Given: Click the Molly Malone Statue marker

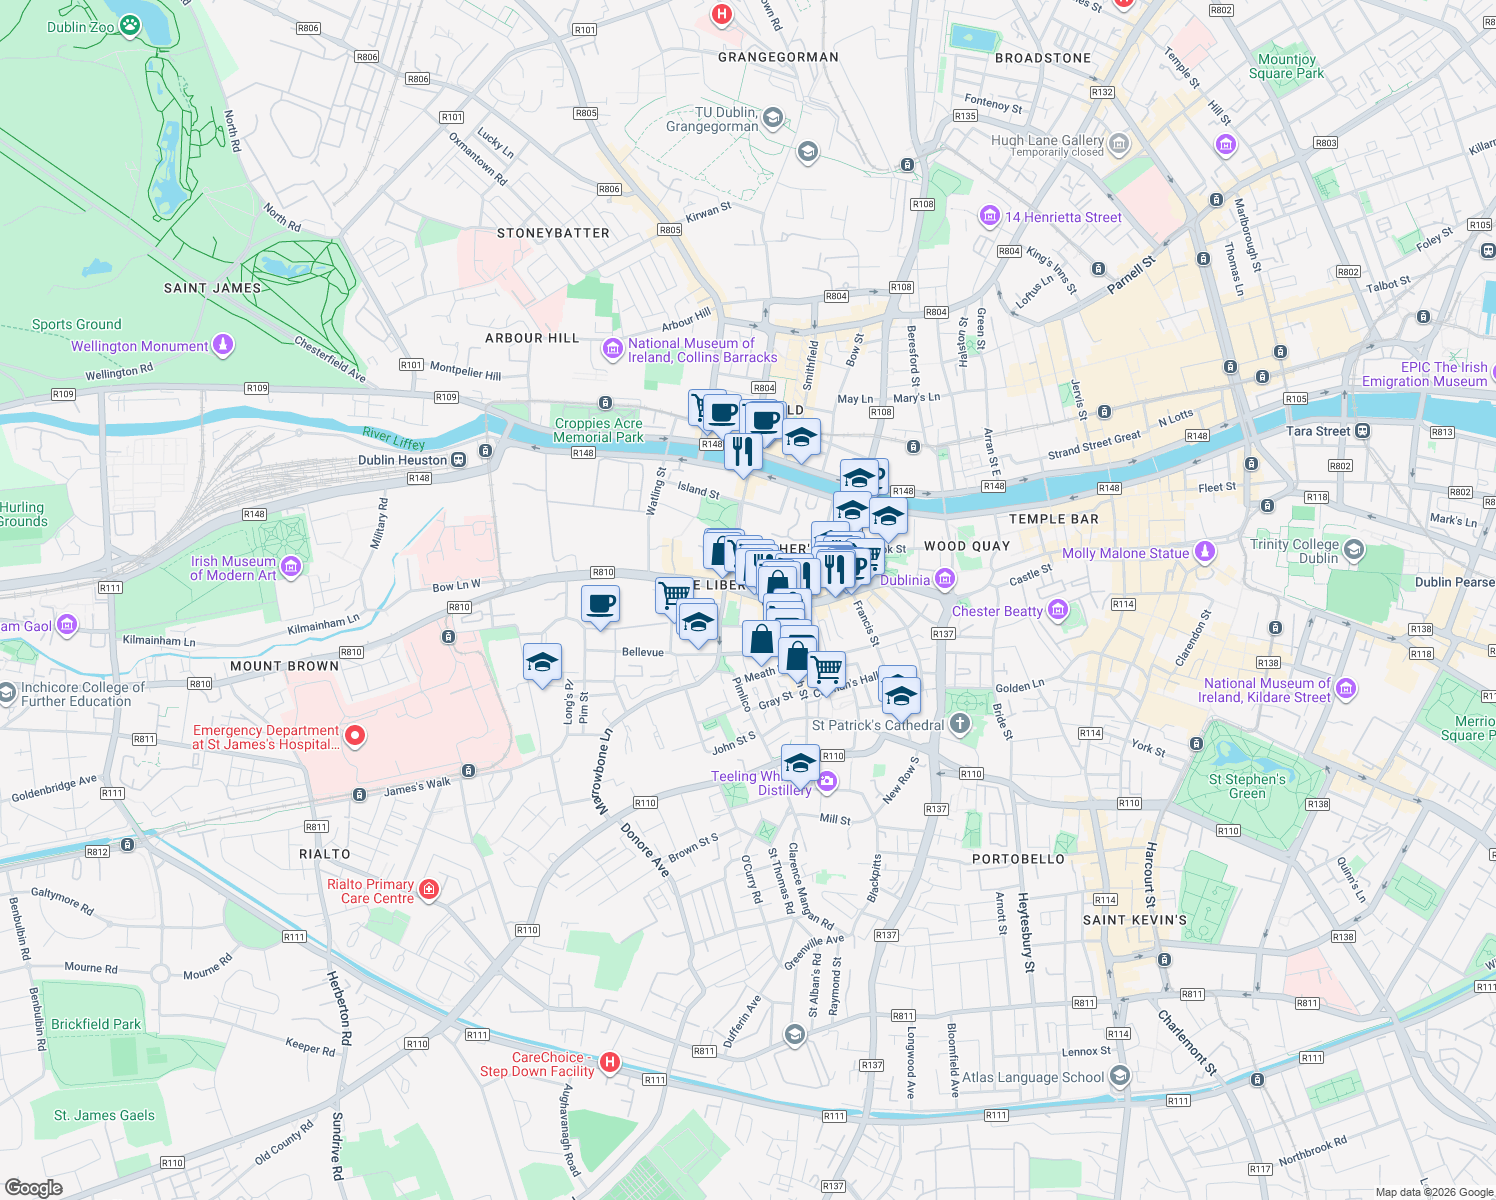Looking at the screenshot, I should [1205, 552].
